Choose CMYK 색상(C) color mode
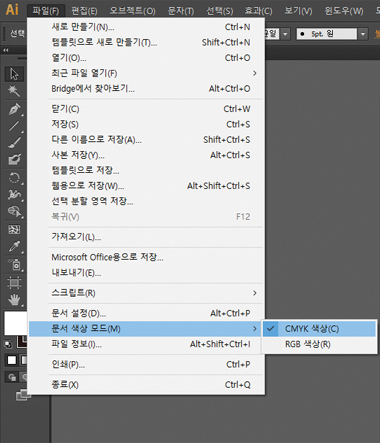380x443 pixels. coord(320,329)
